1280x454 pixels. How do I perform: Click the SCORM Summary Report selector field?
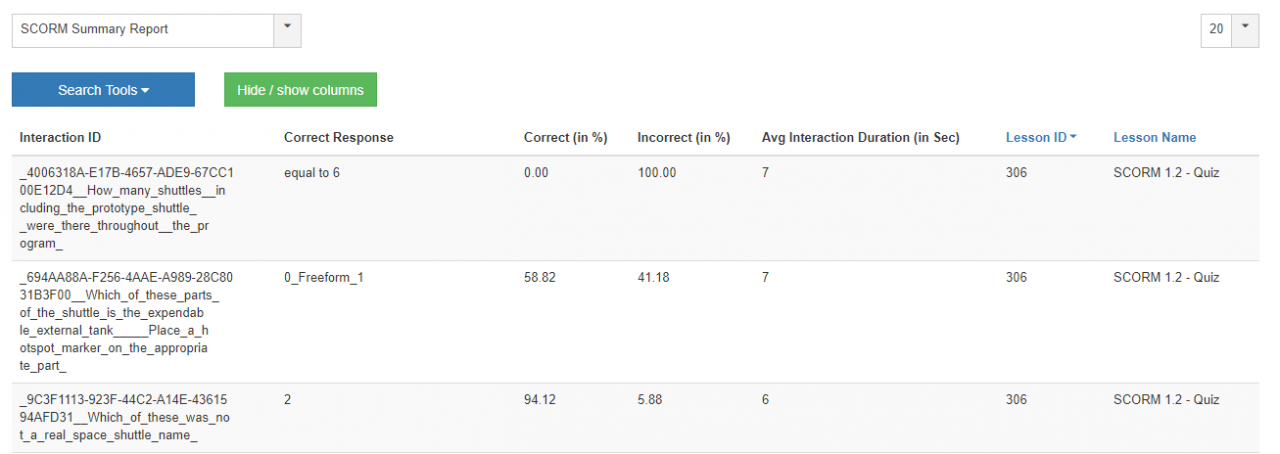click(143, 30)
